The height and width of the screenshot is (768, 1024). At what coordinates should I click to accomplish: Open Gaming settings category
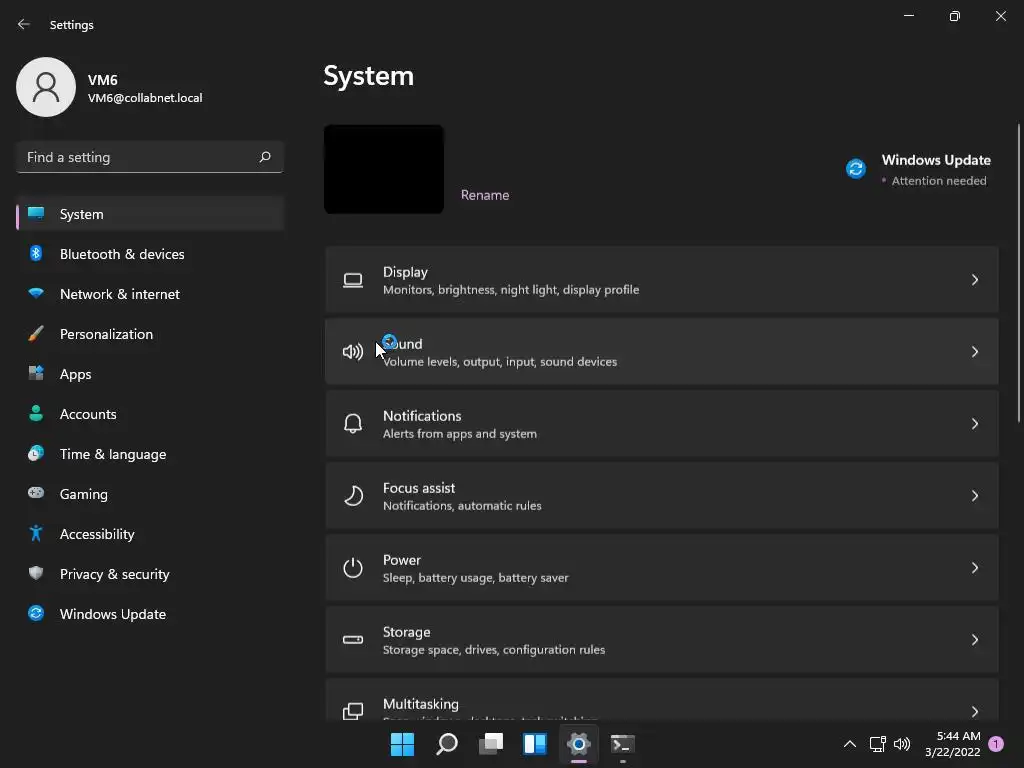(x=150, y=494)
